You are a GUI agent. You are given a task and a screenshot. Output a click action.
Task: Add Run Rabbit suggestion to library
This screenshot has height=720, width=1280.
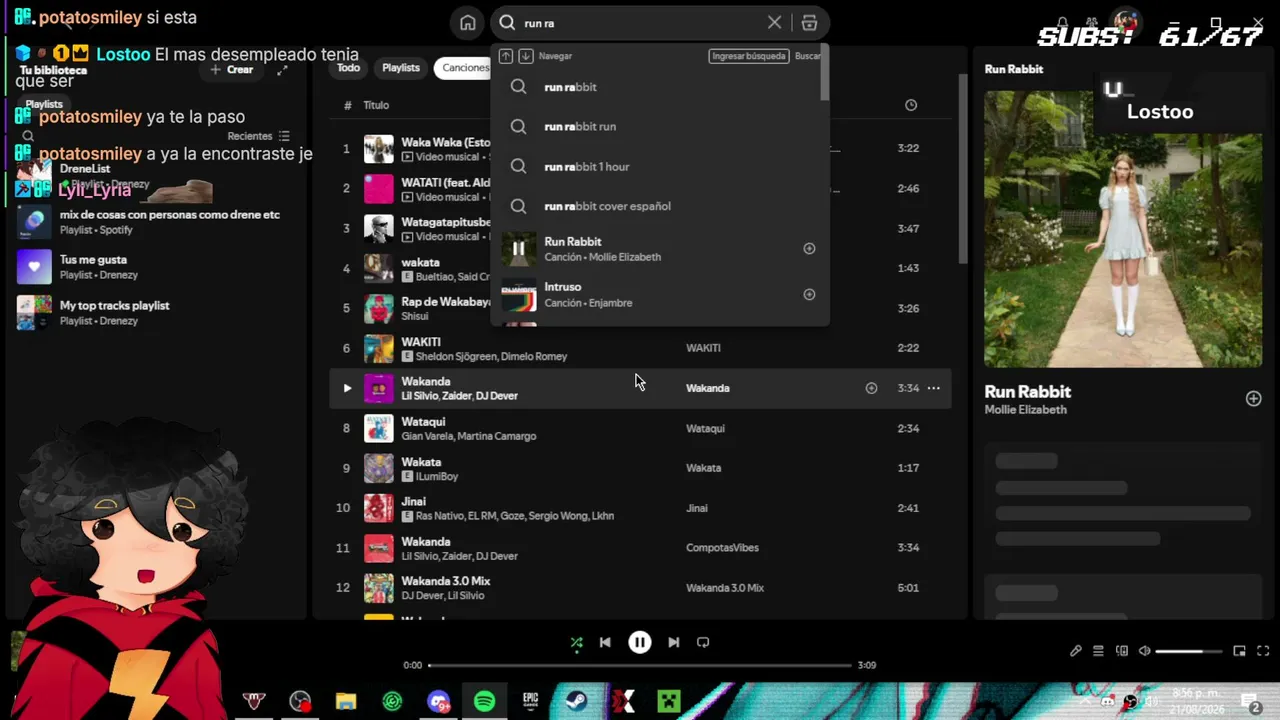pos(810,249)
